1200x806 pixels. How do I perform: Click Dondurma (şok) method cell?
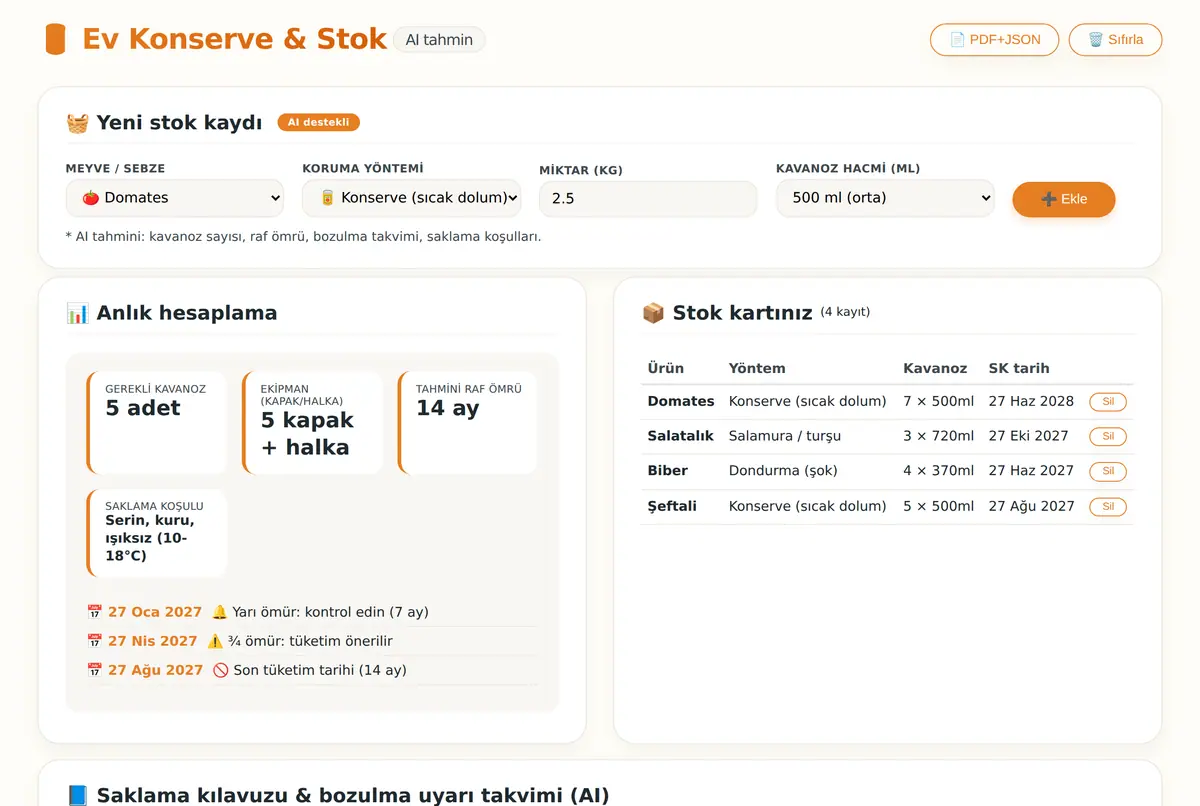point(783,471)
